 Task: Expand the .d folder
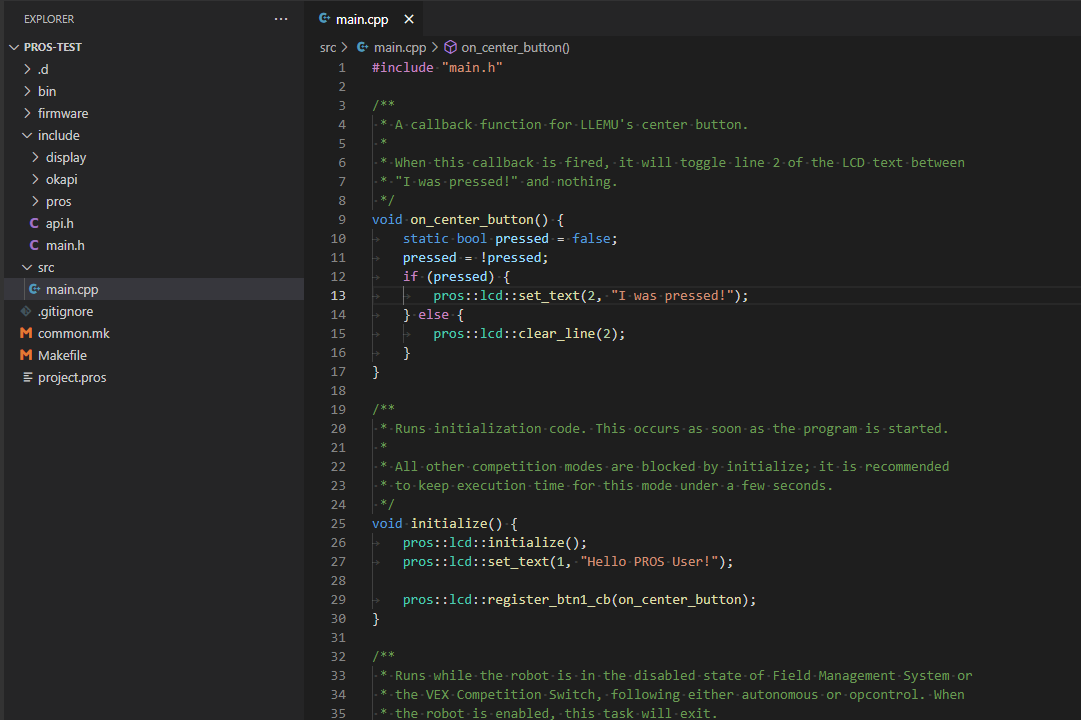(x=27, y=69)
